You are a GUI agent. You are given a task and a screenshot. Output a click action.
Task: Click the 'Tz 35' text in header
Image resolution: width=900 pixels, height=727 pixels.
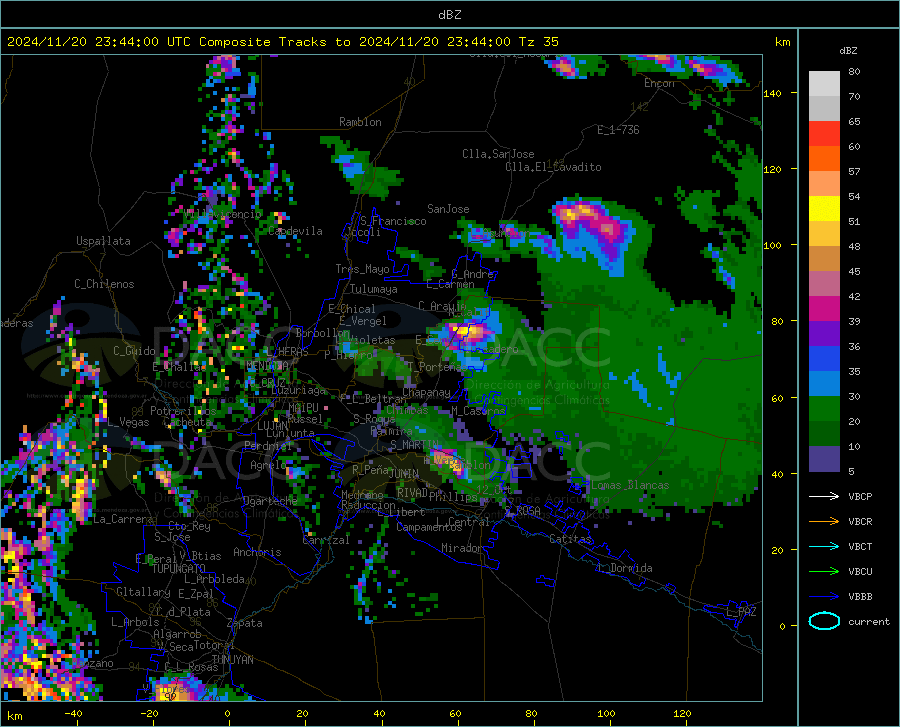click(x=538, y=42)
